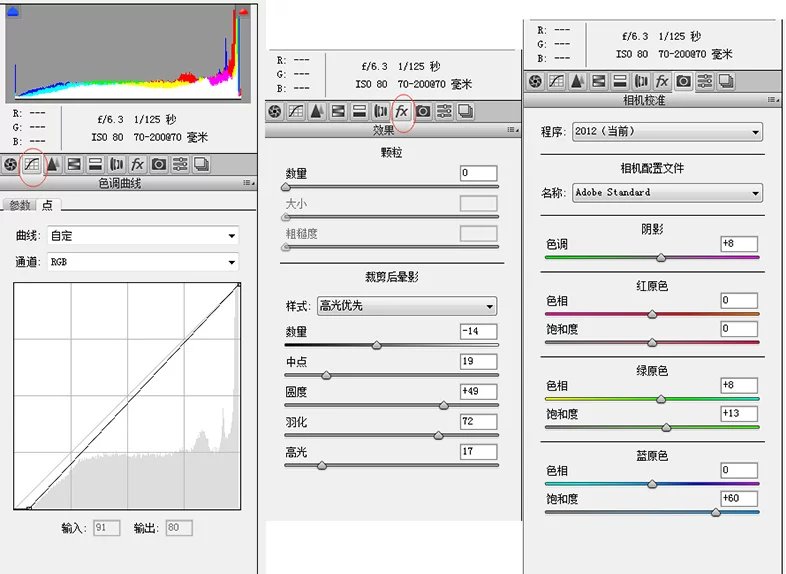786x574 pixels.
Task: Open Detail triangles icon in Tone Curve panel toolbar
Action: (x=53, y=164)
